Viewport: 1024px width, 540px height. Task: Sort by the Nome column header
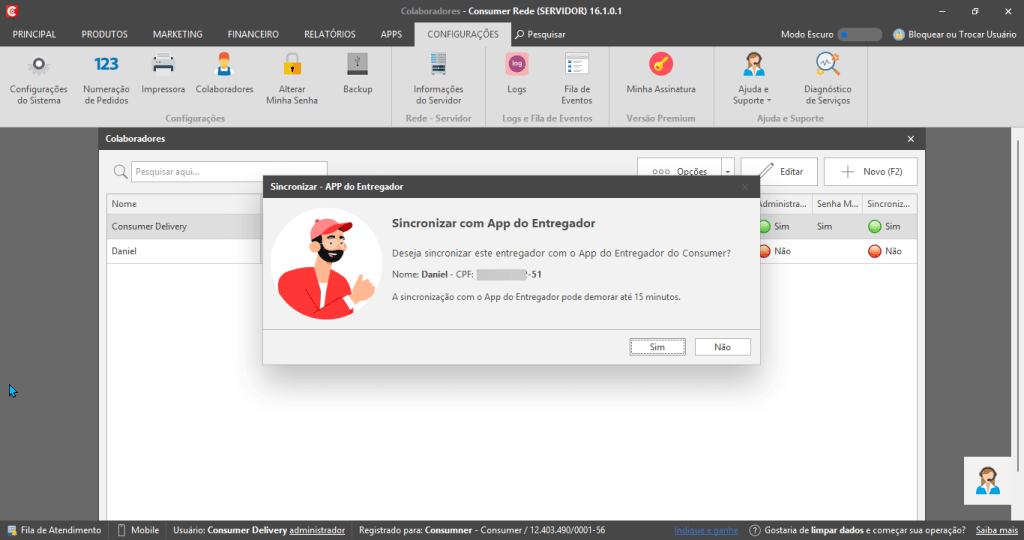pyautogui.click(x=184, y=204)
